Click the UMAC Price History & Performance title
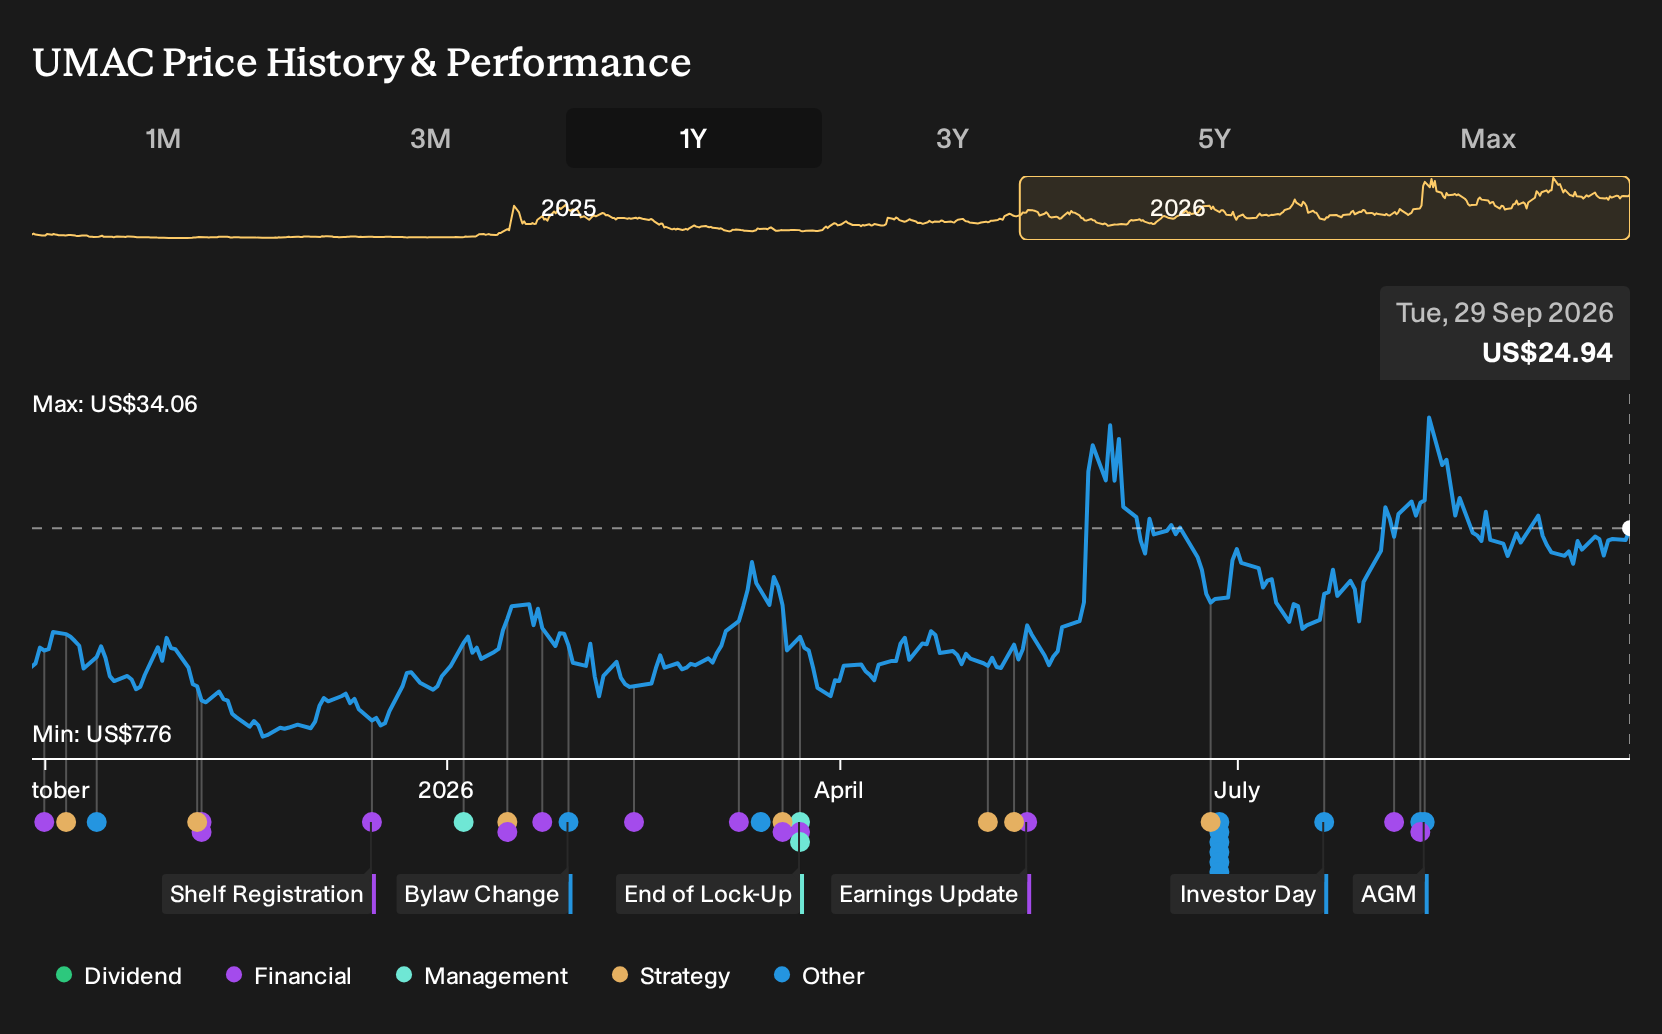Image resolution: width=1662 pixels, height=1034 pixels. coord(362,62)
